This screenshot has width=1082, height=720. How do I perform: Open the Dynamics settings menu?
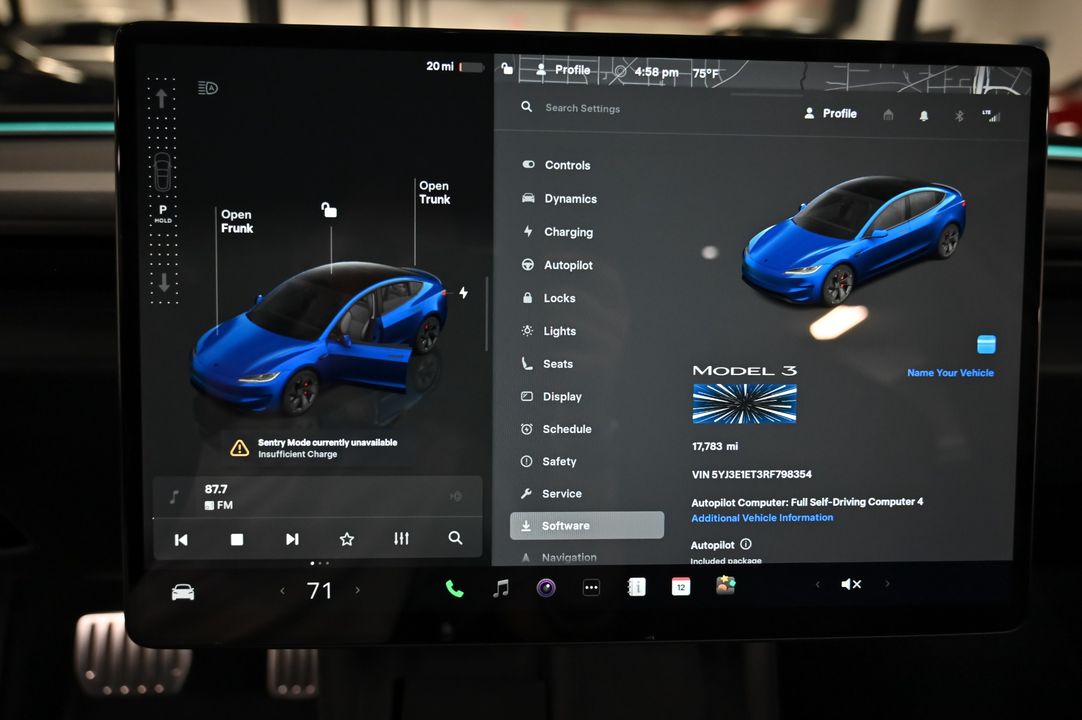[560, 198]
